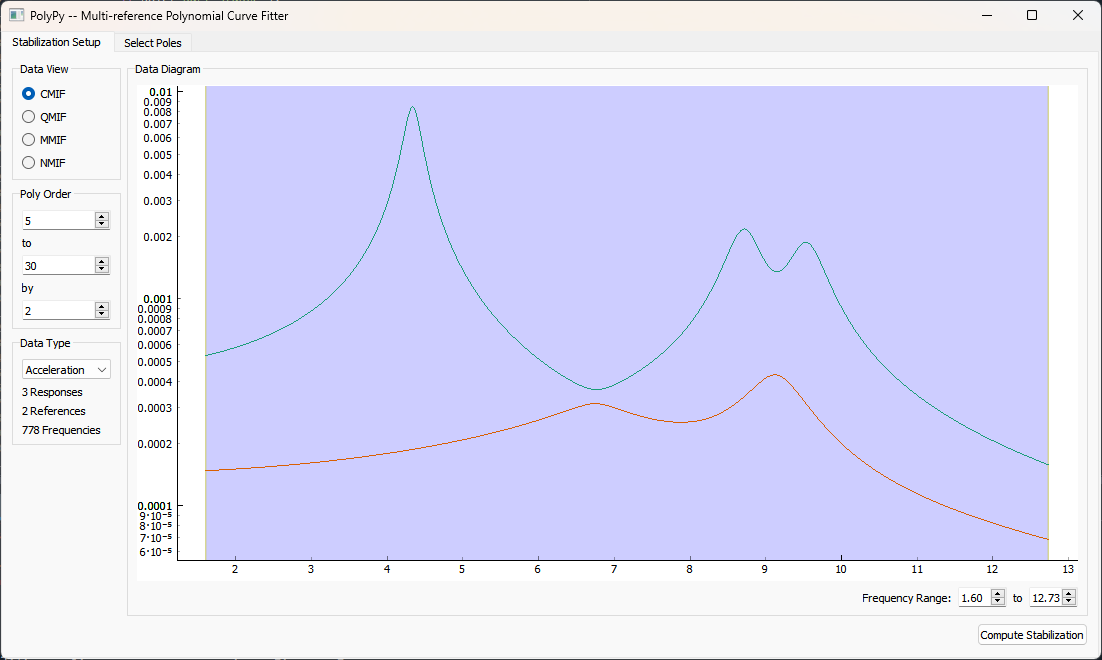Decrease minimum poly order from 5
This screenshot has width=1102, height=660.
click(101, 224)
